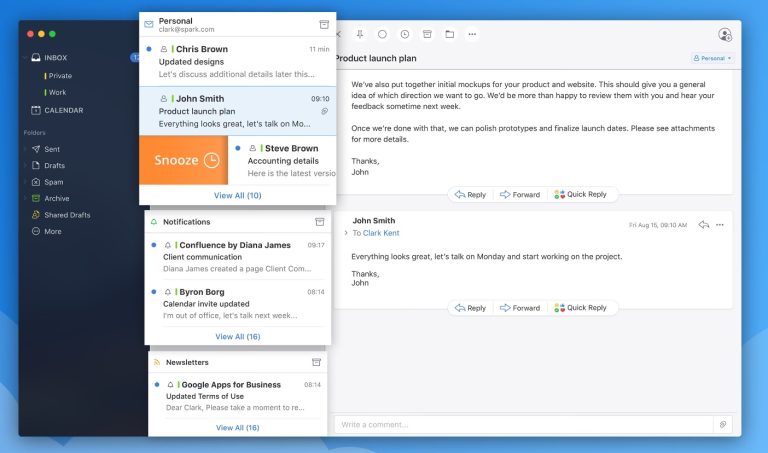Archive all in Newsletters group

pos(316,362)
